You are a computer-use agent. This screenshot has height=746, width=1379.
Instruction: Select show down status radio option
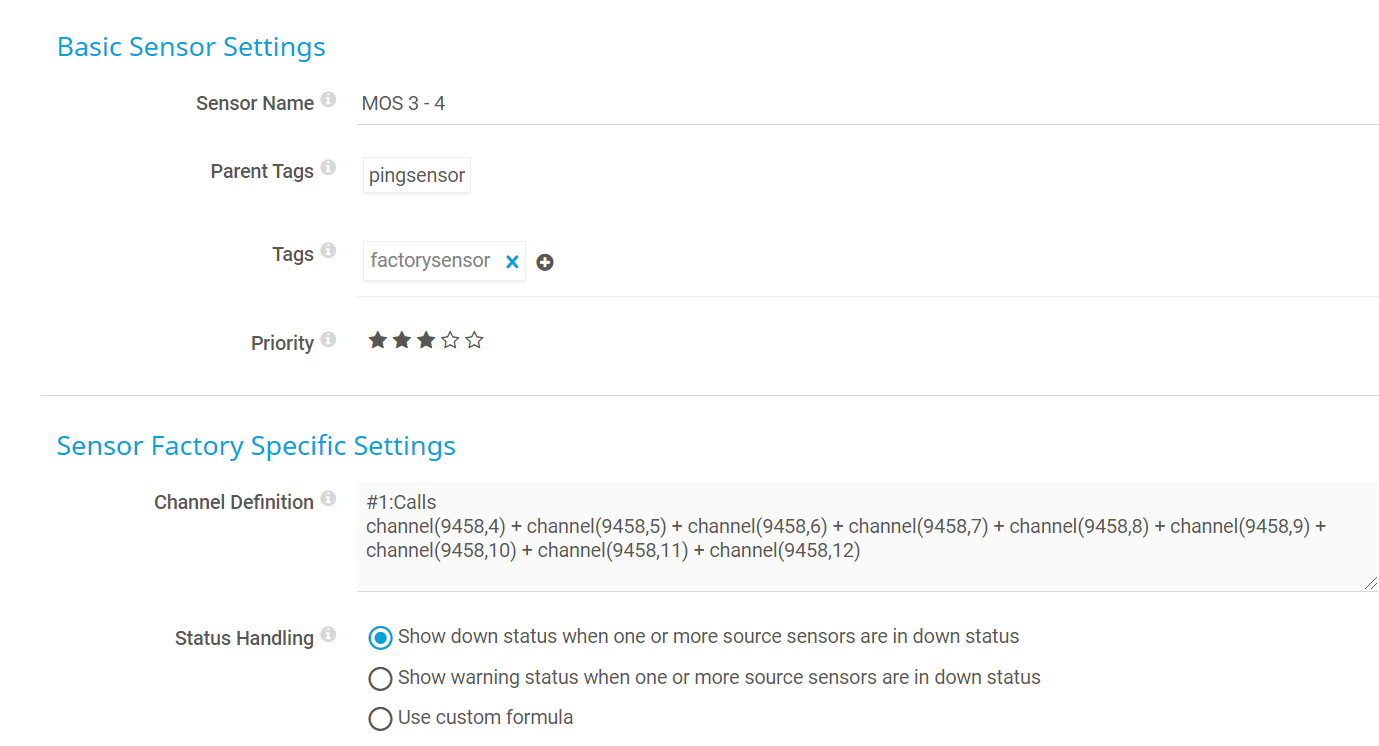click(x=380, y=638)
